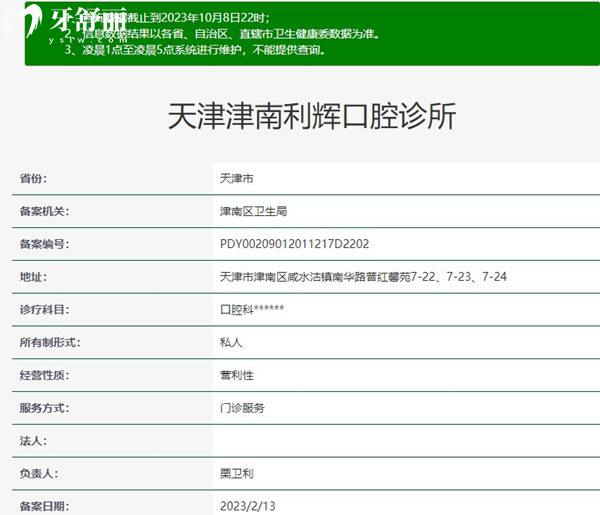Click the 备案机关 row label
600x515 pixels.
coord(45,211)
